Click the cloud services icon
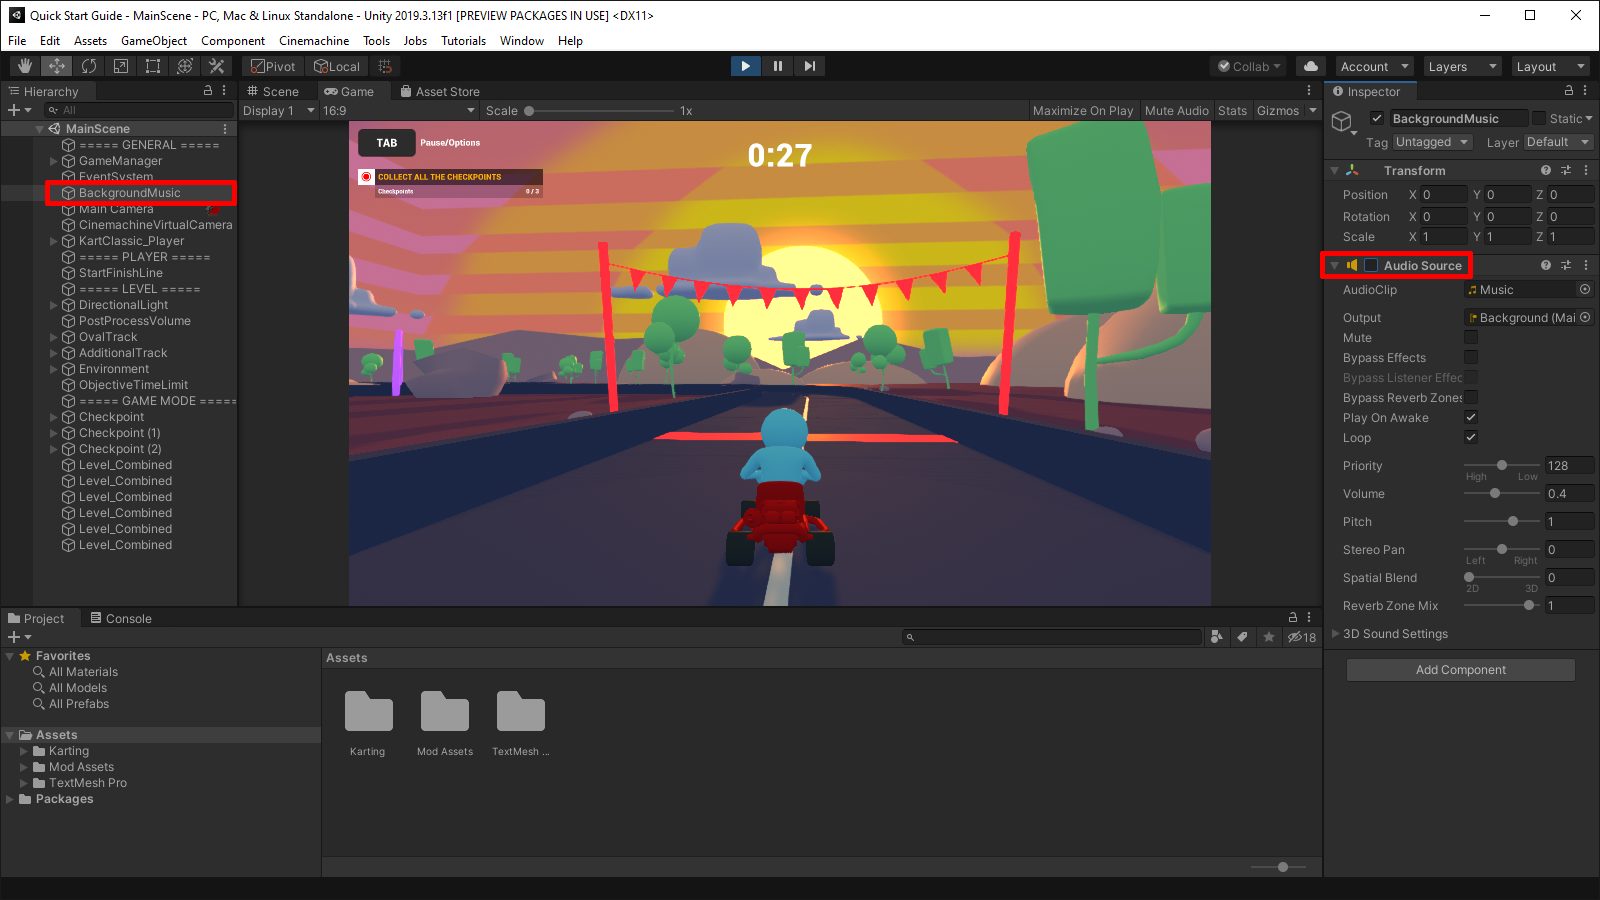 (x=1311, y=66)
